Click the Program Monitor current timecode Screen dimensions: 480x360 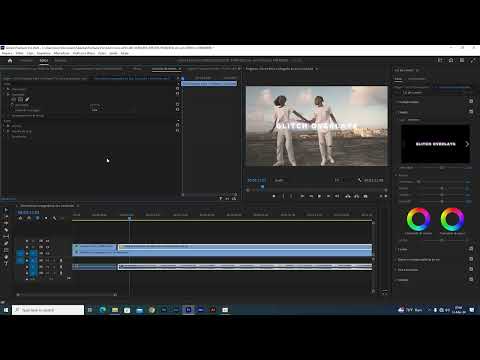[x=256, y=180]
